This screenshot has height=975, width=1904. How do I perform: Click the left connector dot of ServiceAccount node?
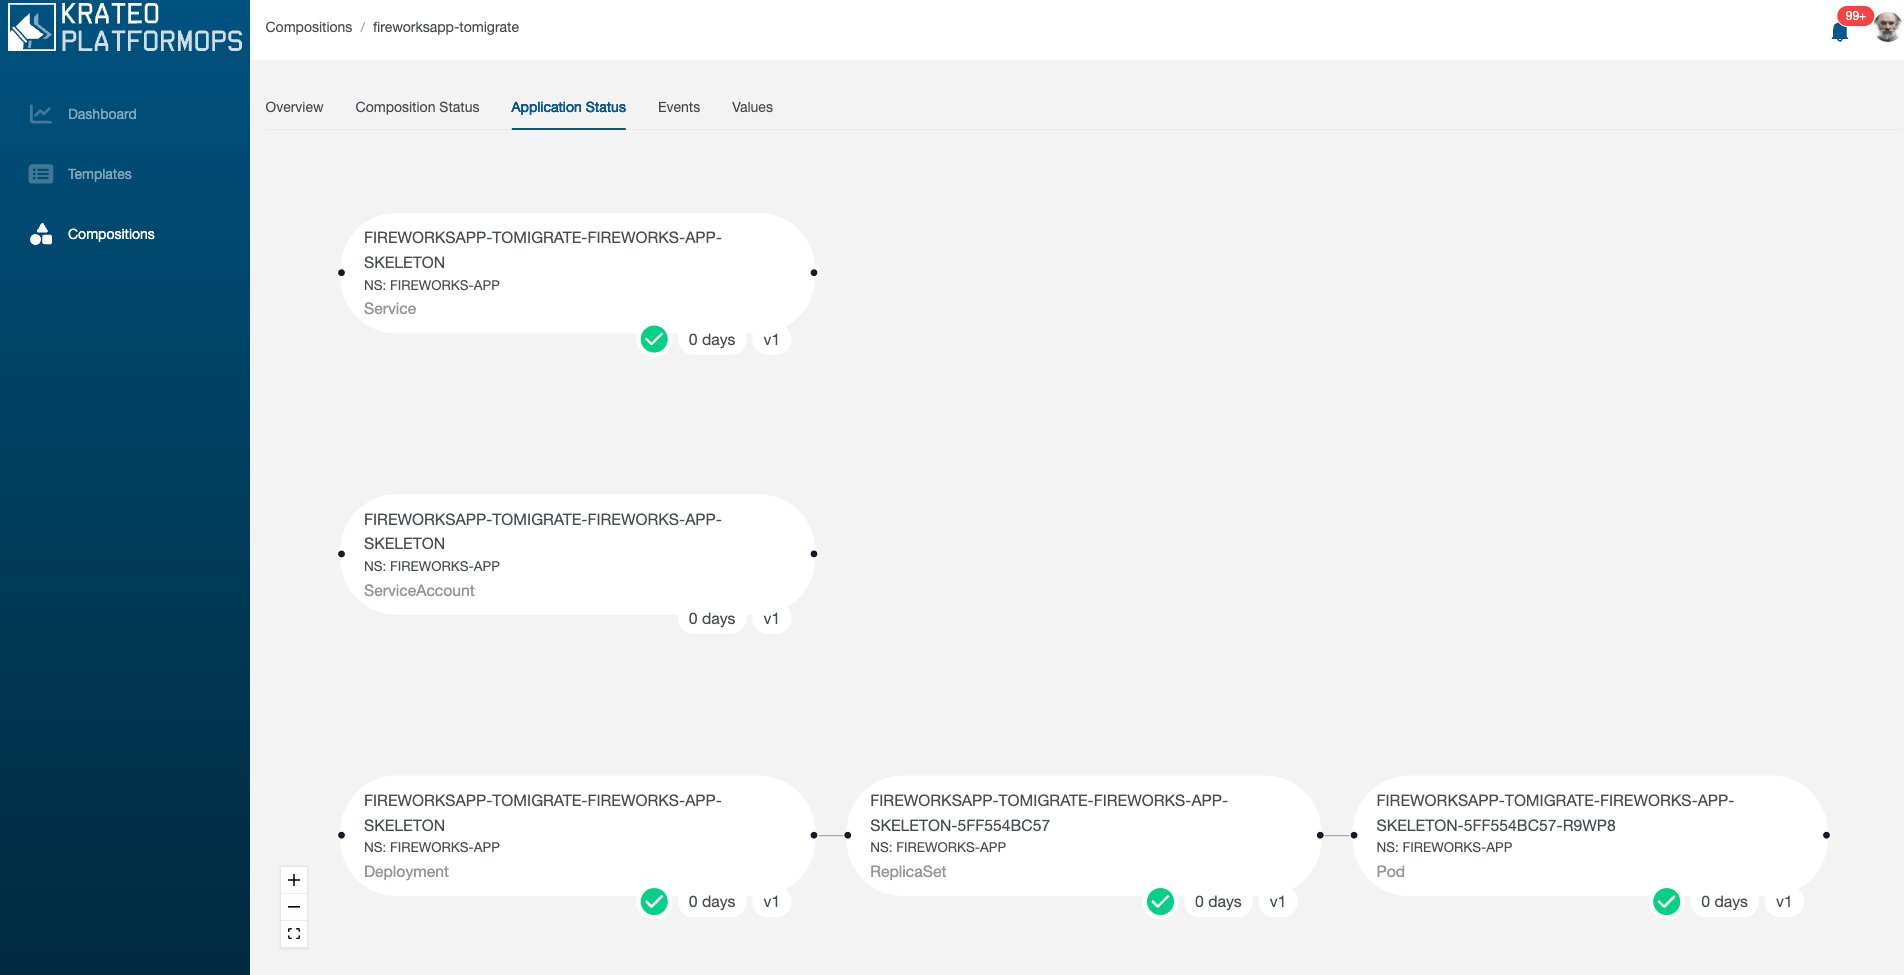(341, 554)
